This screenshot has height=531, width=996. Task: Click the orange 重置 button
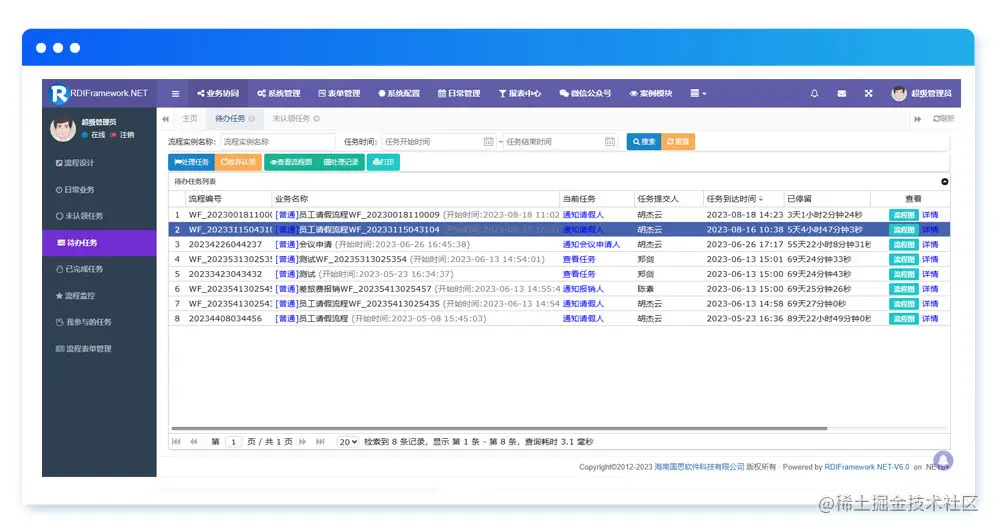(678, 142)
